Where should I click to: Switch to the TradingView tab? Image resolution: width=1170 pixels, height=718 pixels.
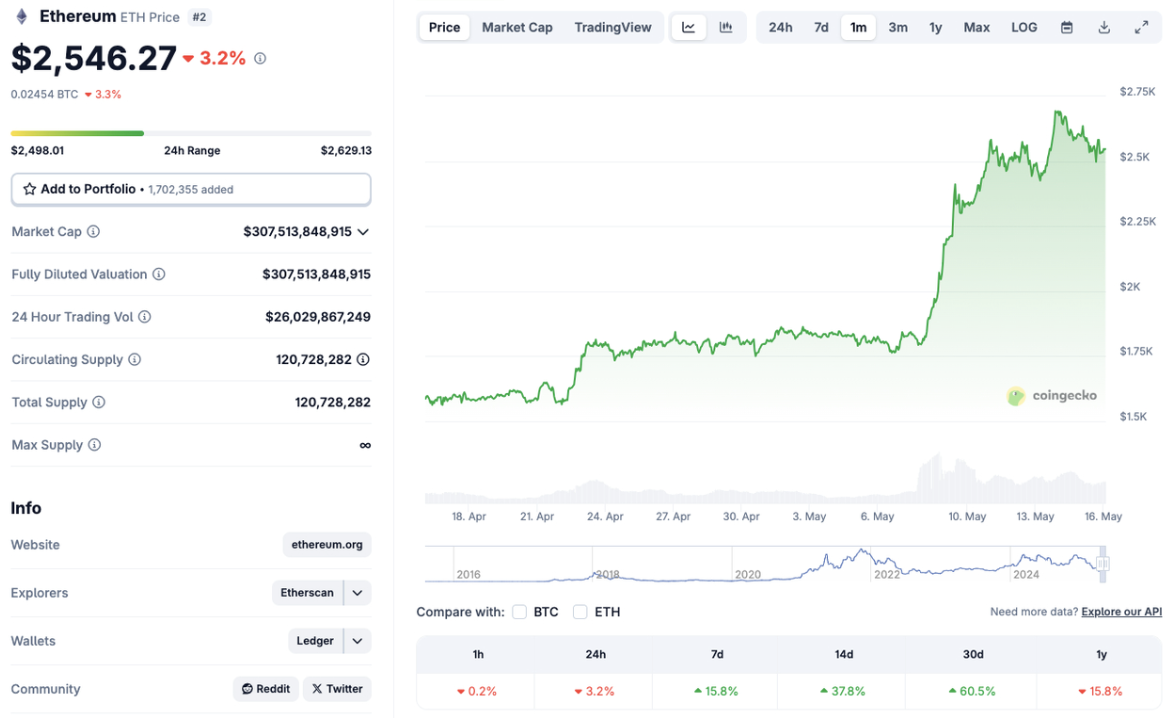coord(612,28)
